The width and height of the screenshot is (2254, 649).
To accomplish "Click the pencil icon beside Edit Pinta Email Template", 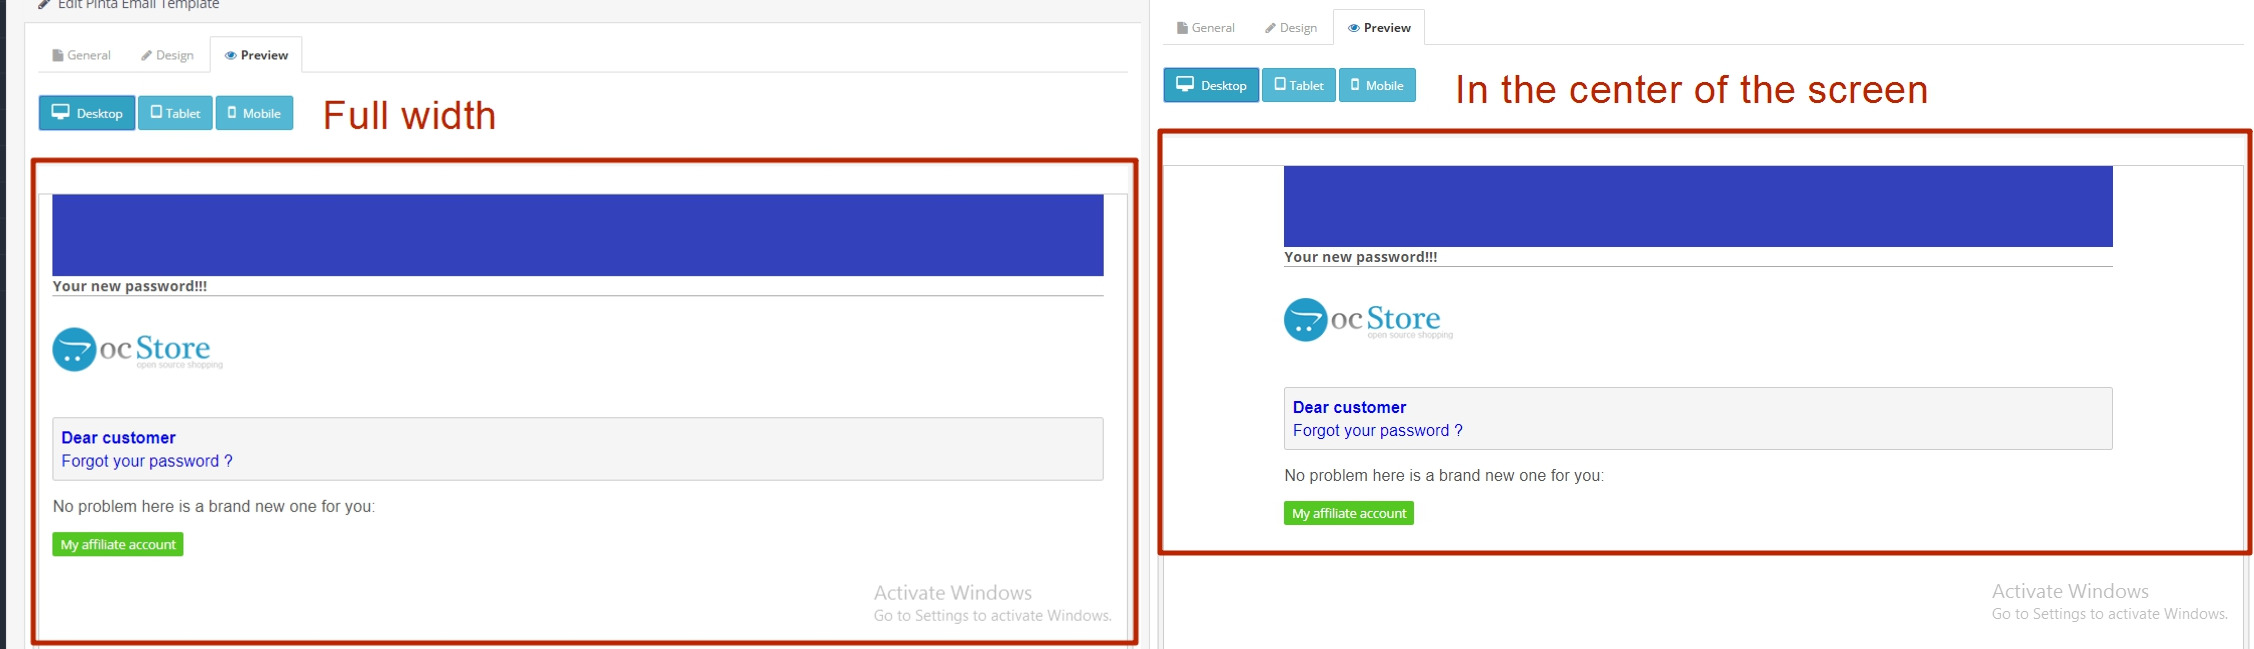I will (x=43, y=5).
